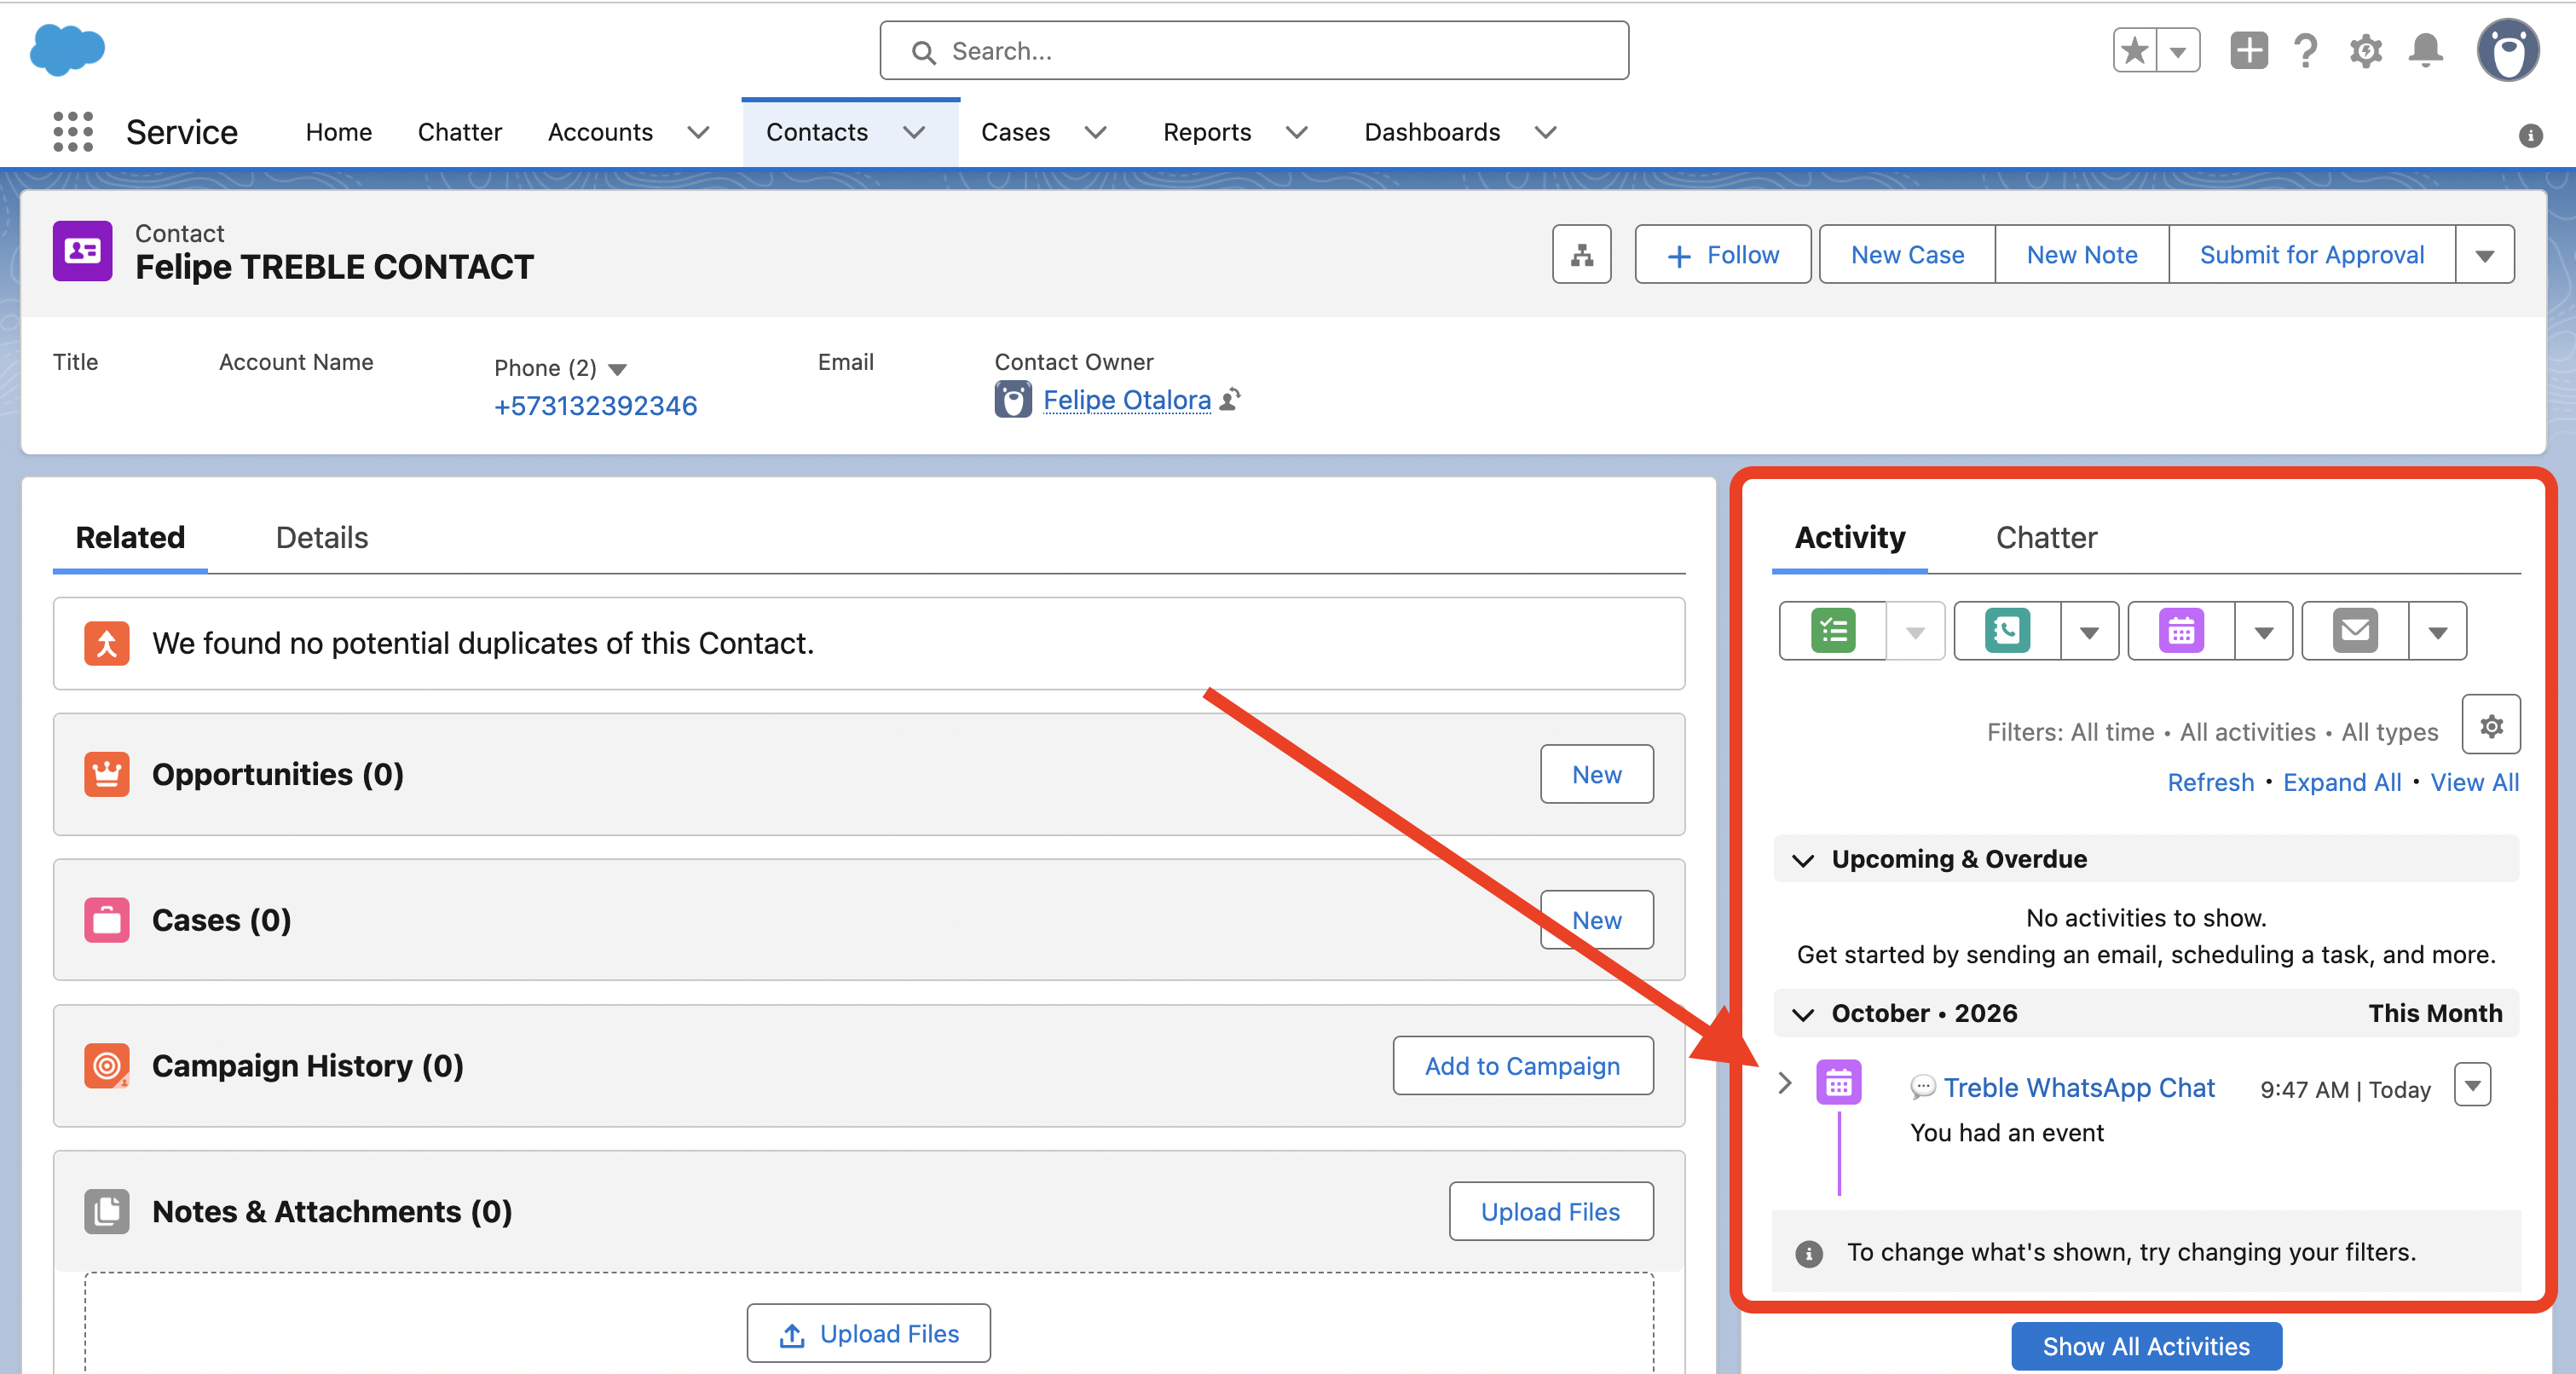Click Show All Activities button
Screen dimensions: 2576x1374
pos(2146,1346)
